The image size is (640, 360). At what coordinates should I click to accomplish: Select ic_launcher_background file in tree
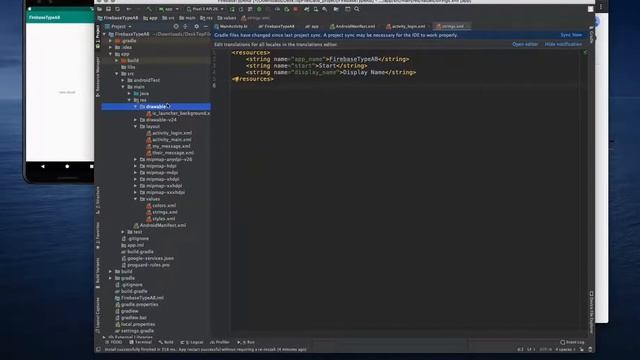[181, 113]
